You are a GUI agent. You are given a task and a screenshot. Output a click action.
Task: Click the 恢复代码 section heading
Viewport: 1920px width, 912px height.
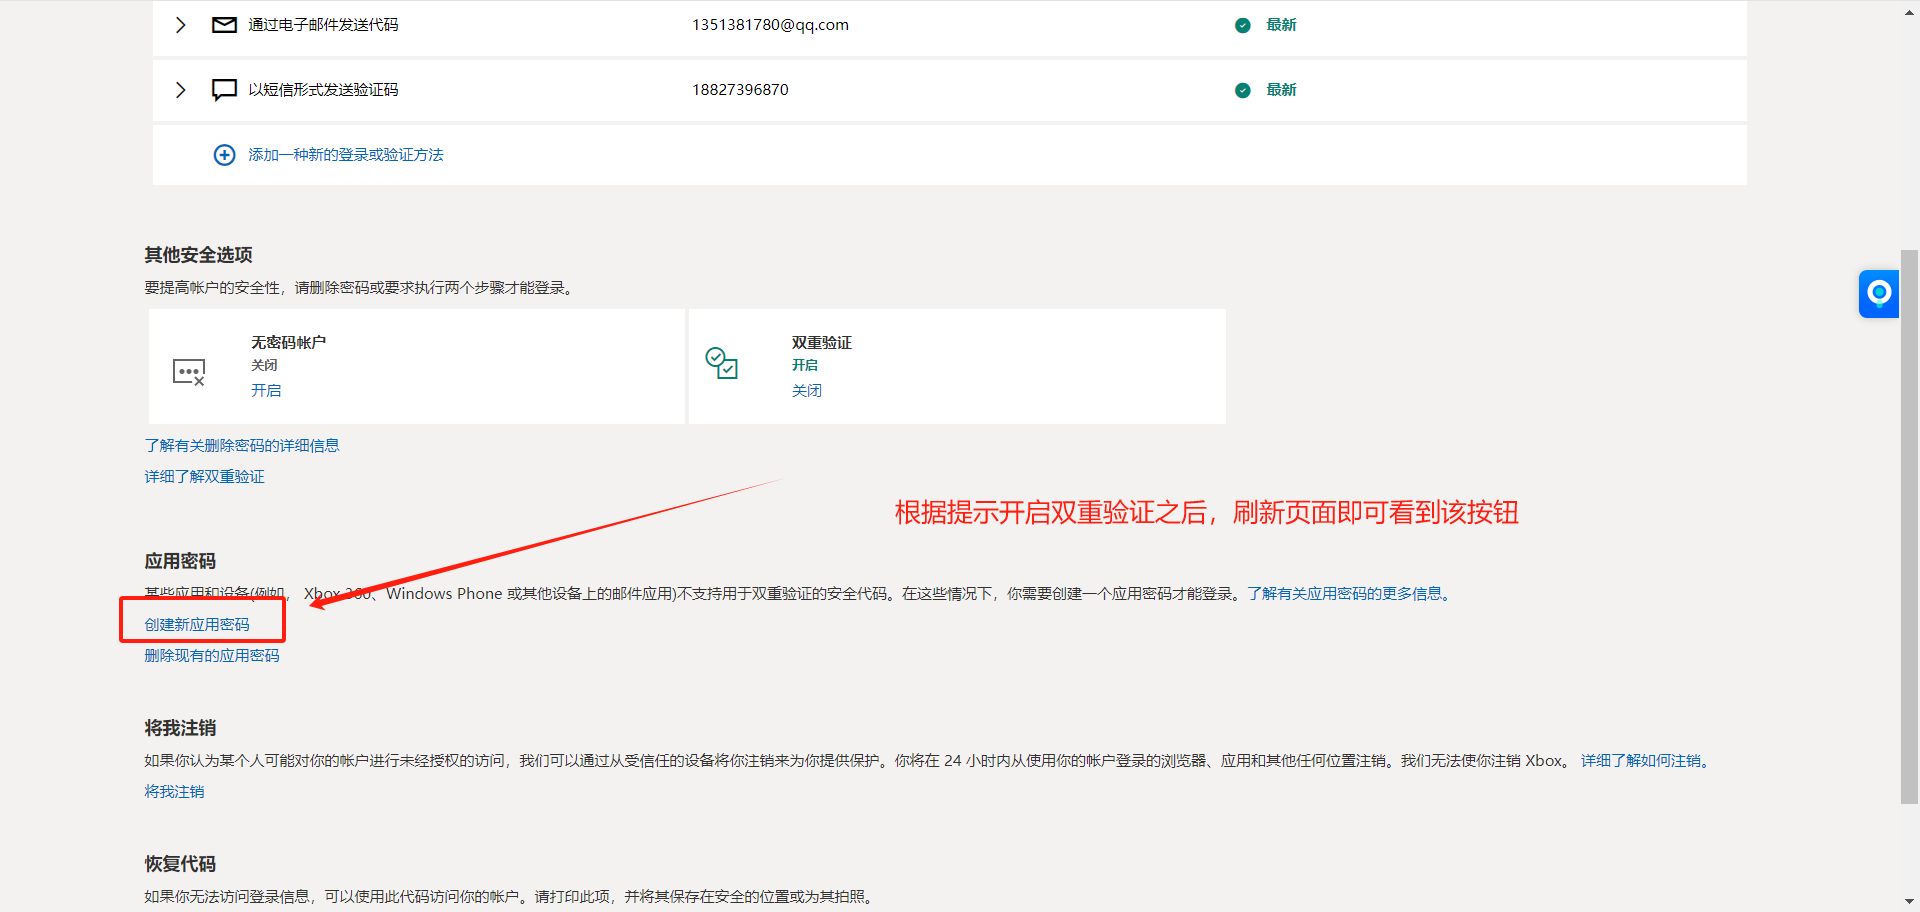point(180,864)
